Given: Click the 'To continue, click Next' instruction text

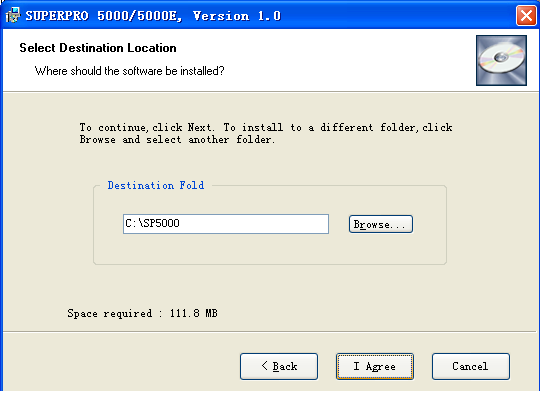Looking at the screenshot, I should coord(266,133).
